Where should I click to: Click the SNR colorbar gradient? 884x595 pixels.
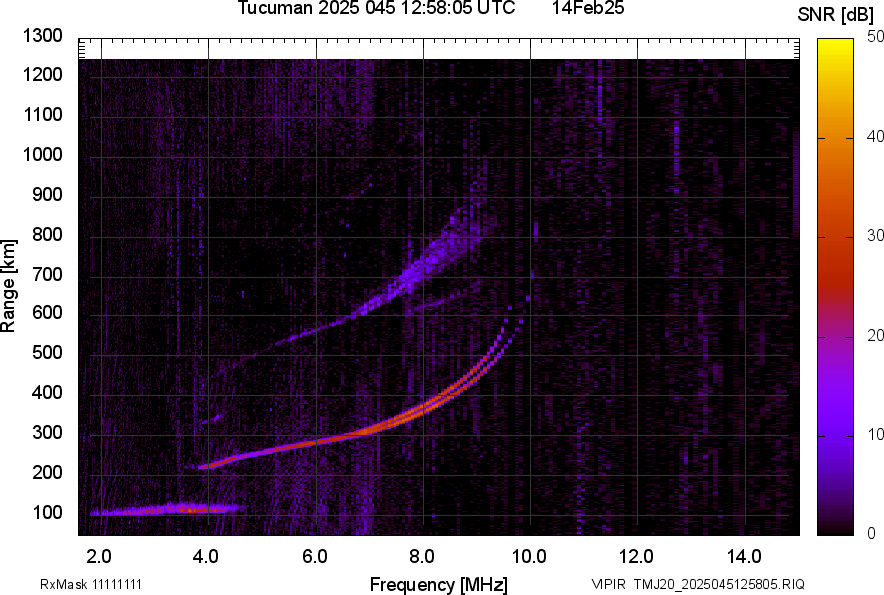(835, 287)
